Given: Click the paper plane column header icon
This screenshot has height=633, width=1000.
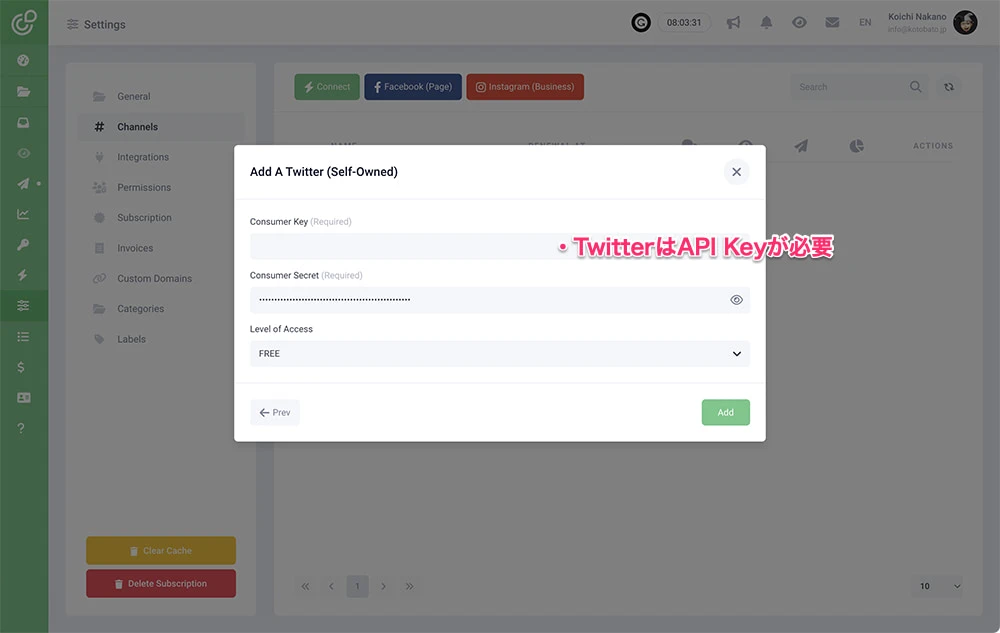Looking at the screenshot, I should [x=801, y=146].
